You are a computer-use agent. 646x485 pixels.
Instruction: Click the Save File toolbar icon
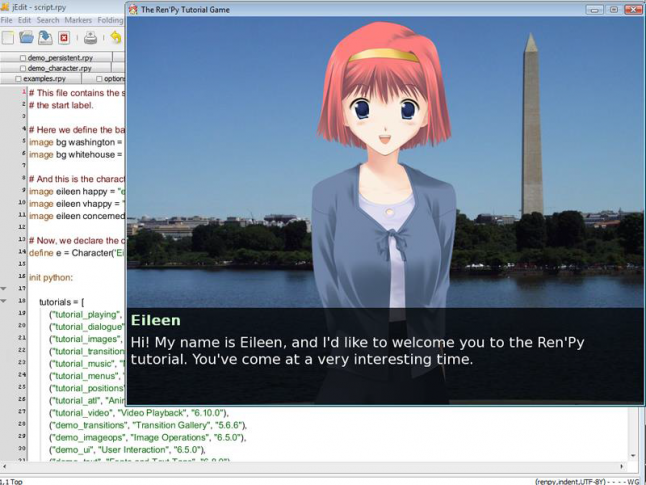click(45, 38)
